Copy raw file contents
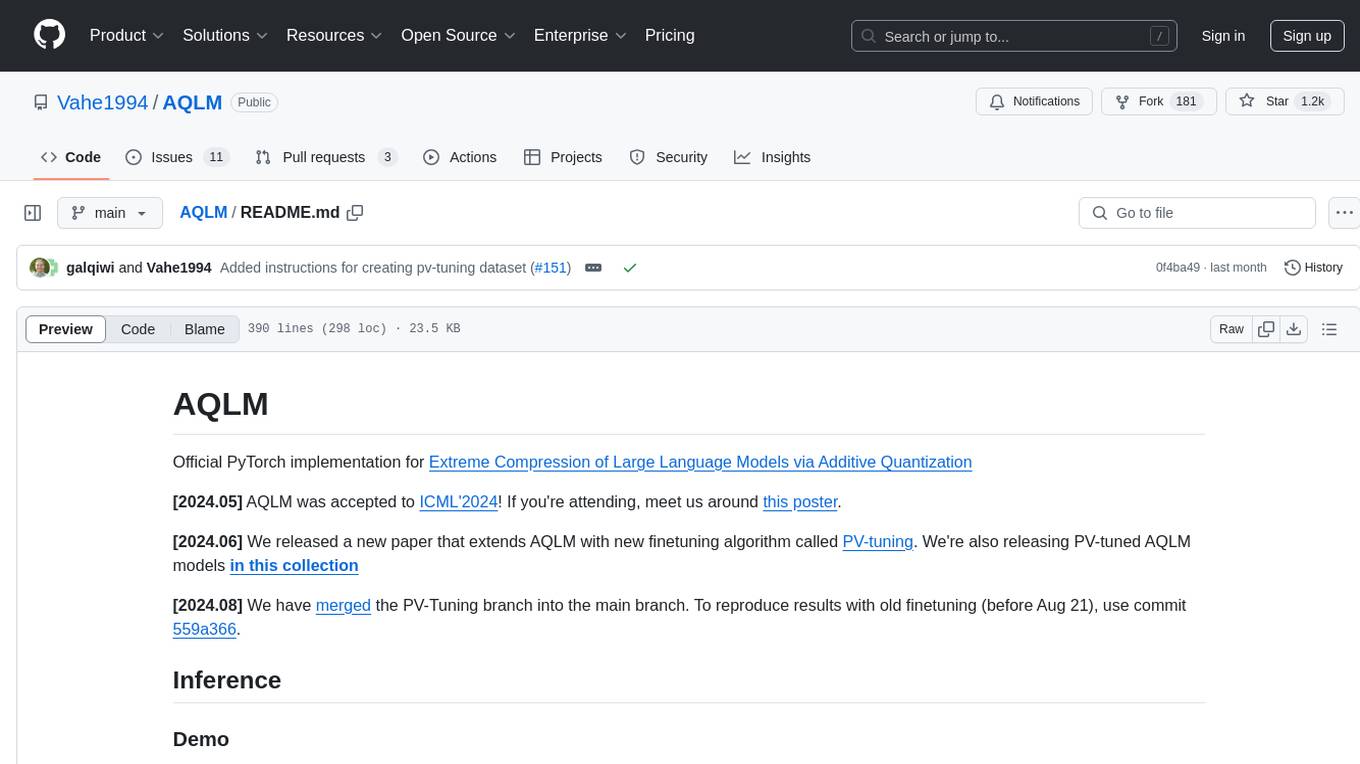The width and height of the screenshot is (1360, 764). pyautogui.click(x=1267, y=329)
